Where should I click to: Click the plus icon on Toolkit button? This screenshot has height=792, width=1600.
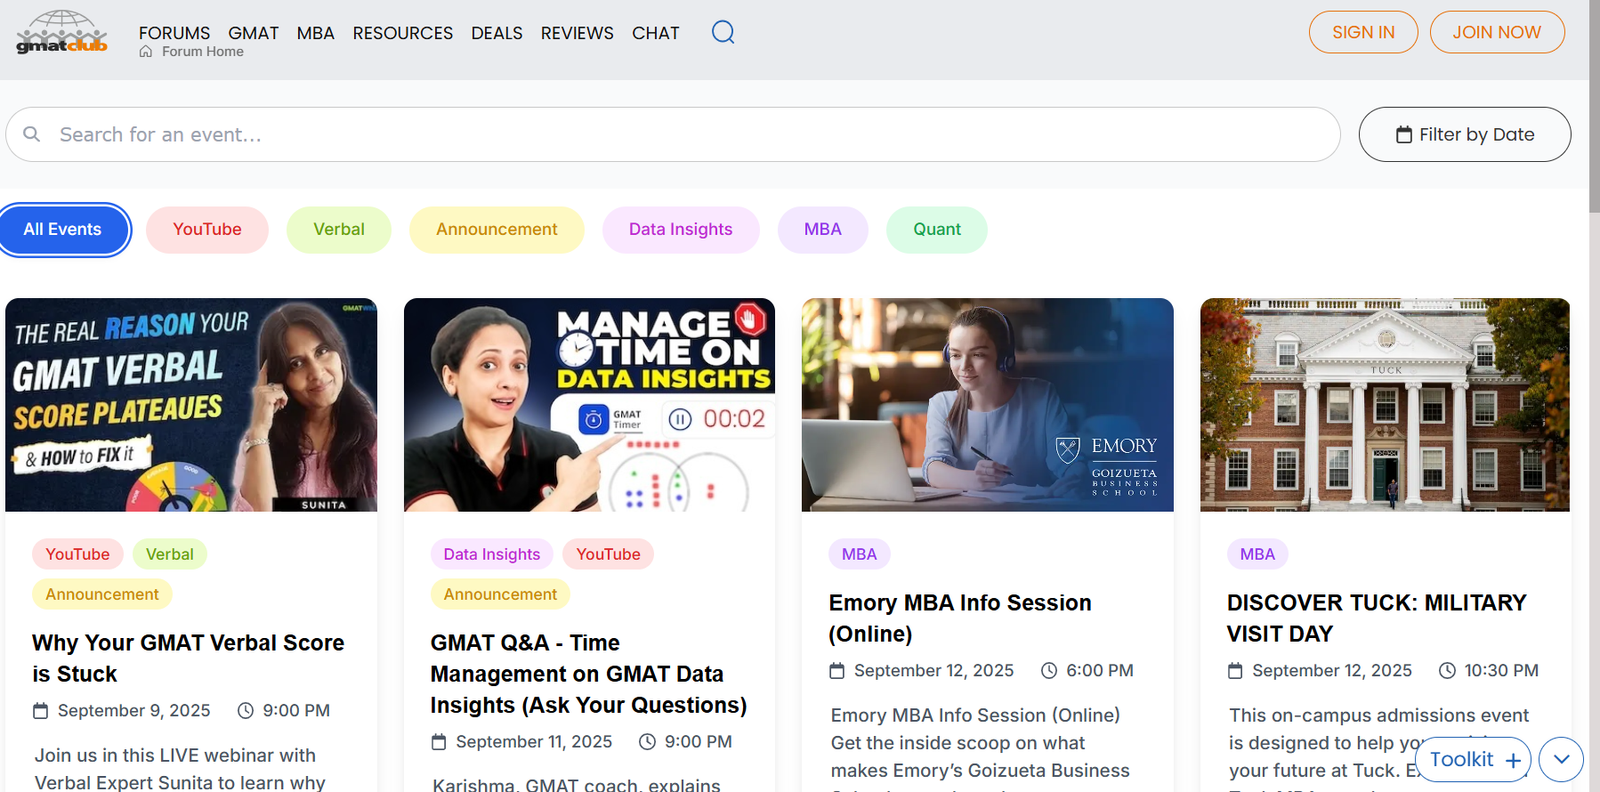click(1513, 761)
